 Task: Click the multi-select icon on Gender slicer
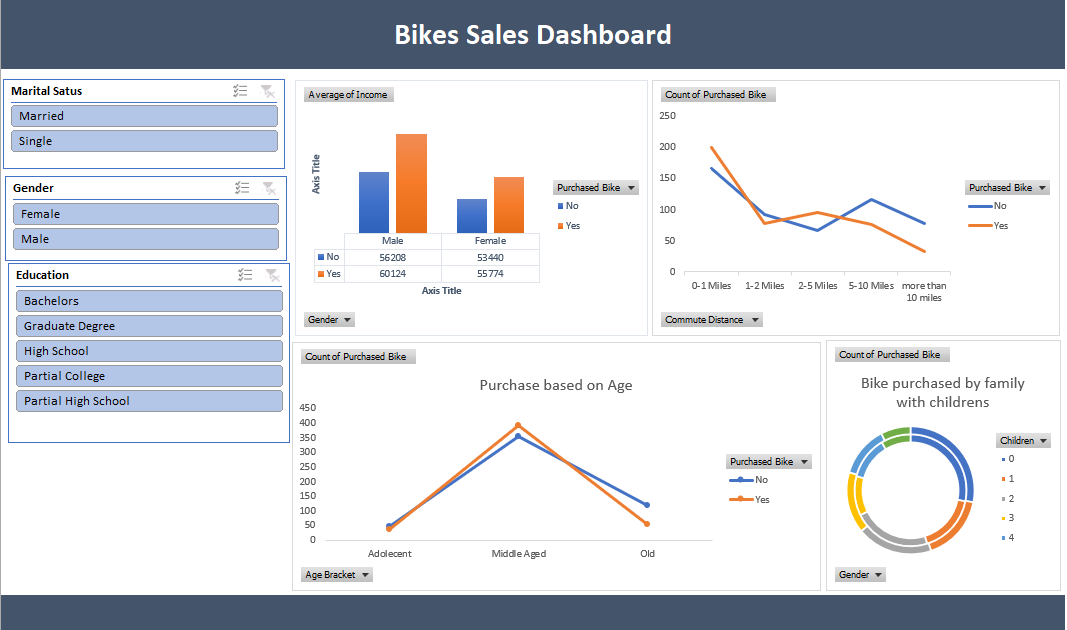click(x=240, y=187)
